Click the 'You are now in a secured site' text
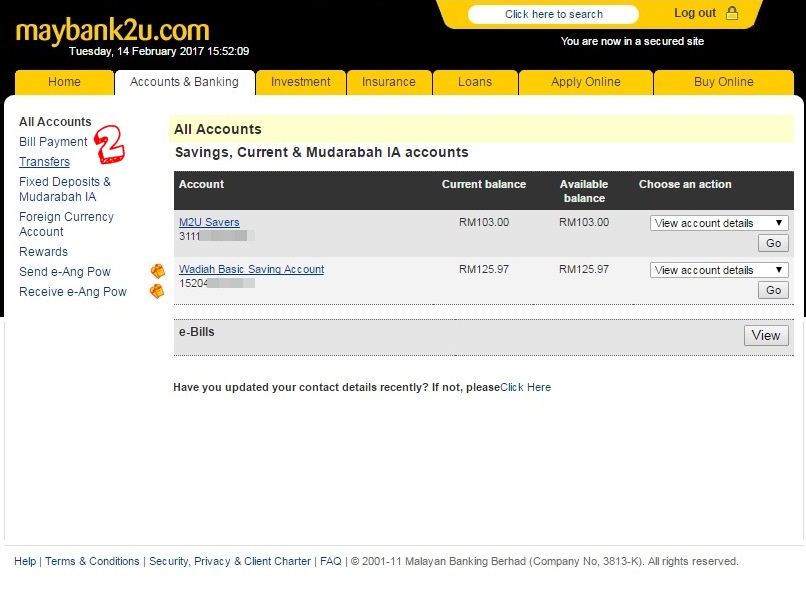The image size is (806, 613). click(632, 41)
